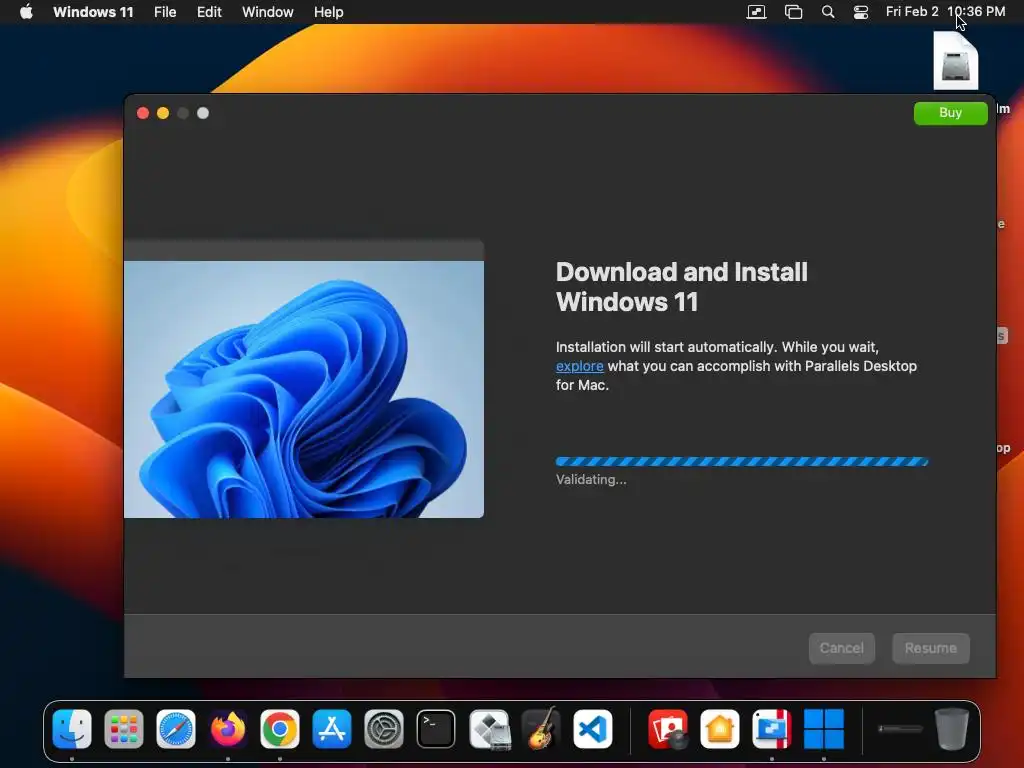Screen dimensions: 1024x768
Task: Launch Firefox from the dock
Action: 228,729
